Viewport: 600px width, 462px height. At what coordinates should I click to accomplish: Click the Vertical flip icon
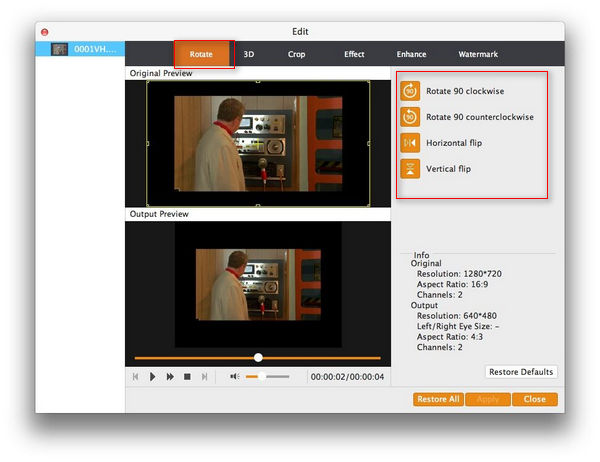410,169
